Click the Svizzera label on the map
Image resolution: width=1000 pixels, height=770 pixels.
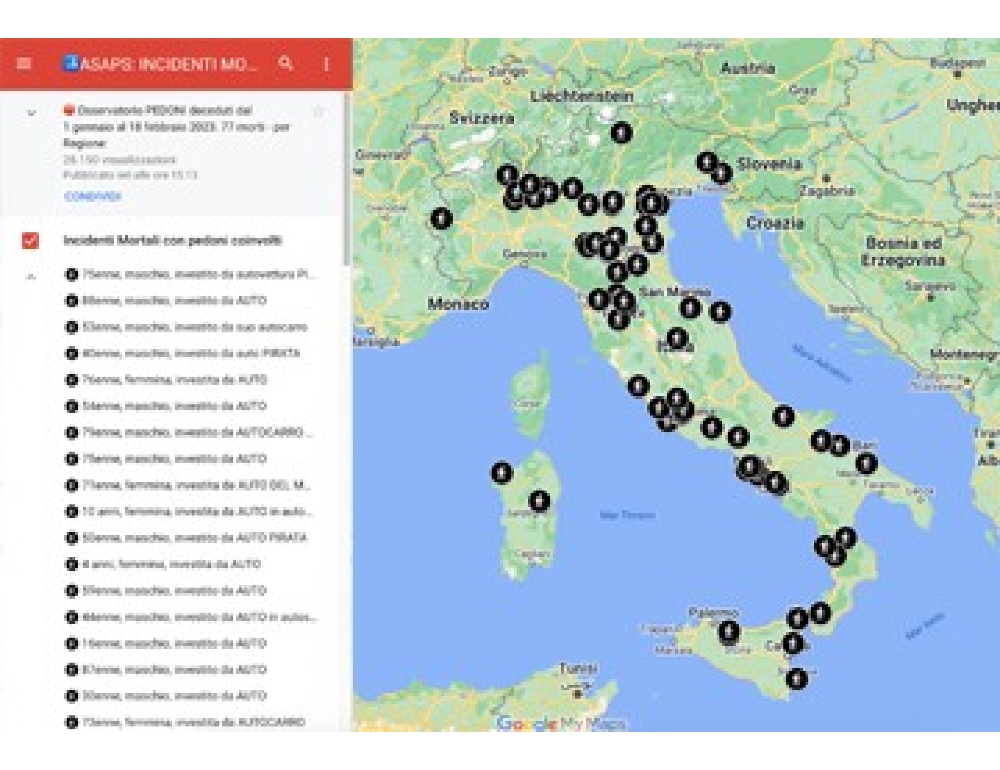(x=482, y=118)
